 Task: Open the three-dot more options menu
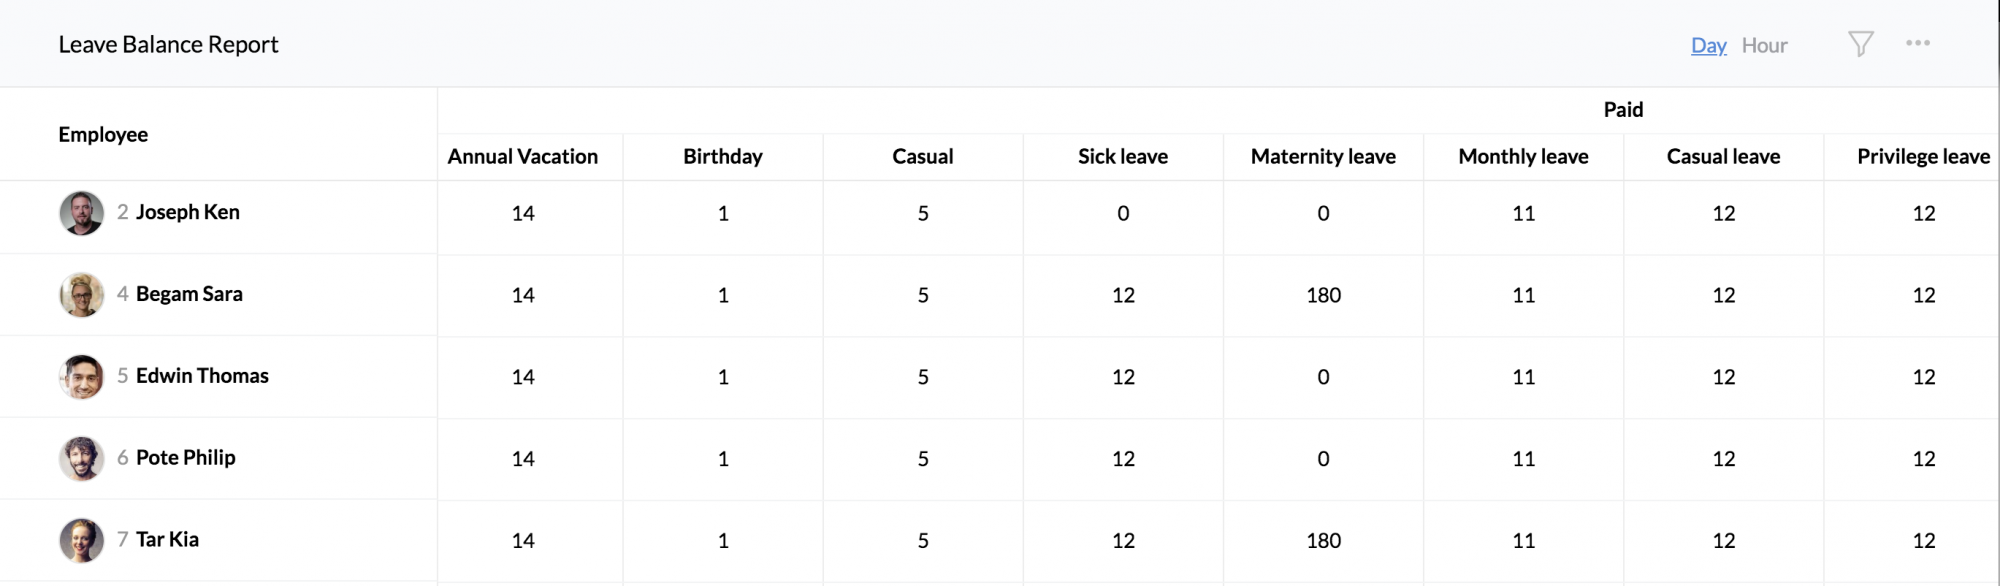1917,43
